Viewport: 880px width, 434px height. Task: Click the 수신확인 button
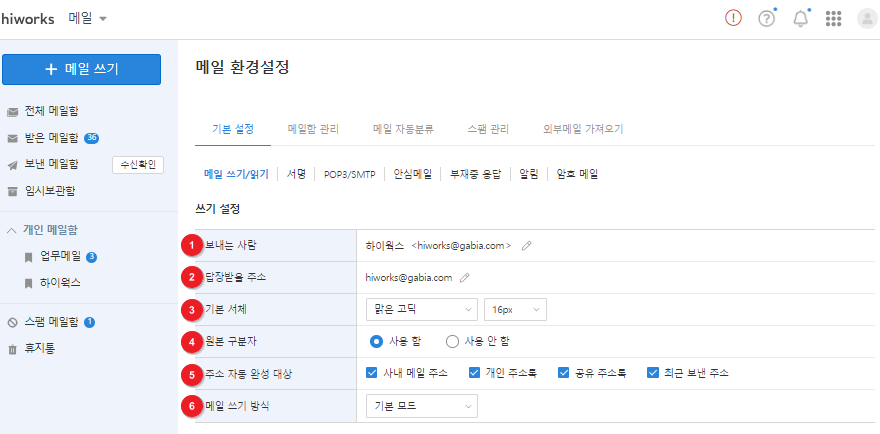point(138,165)
